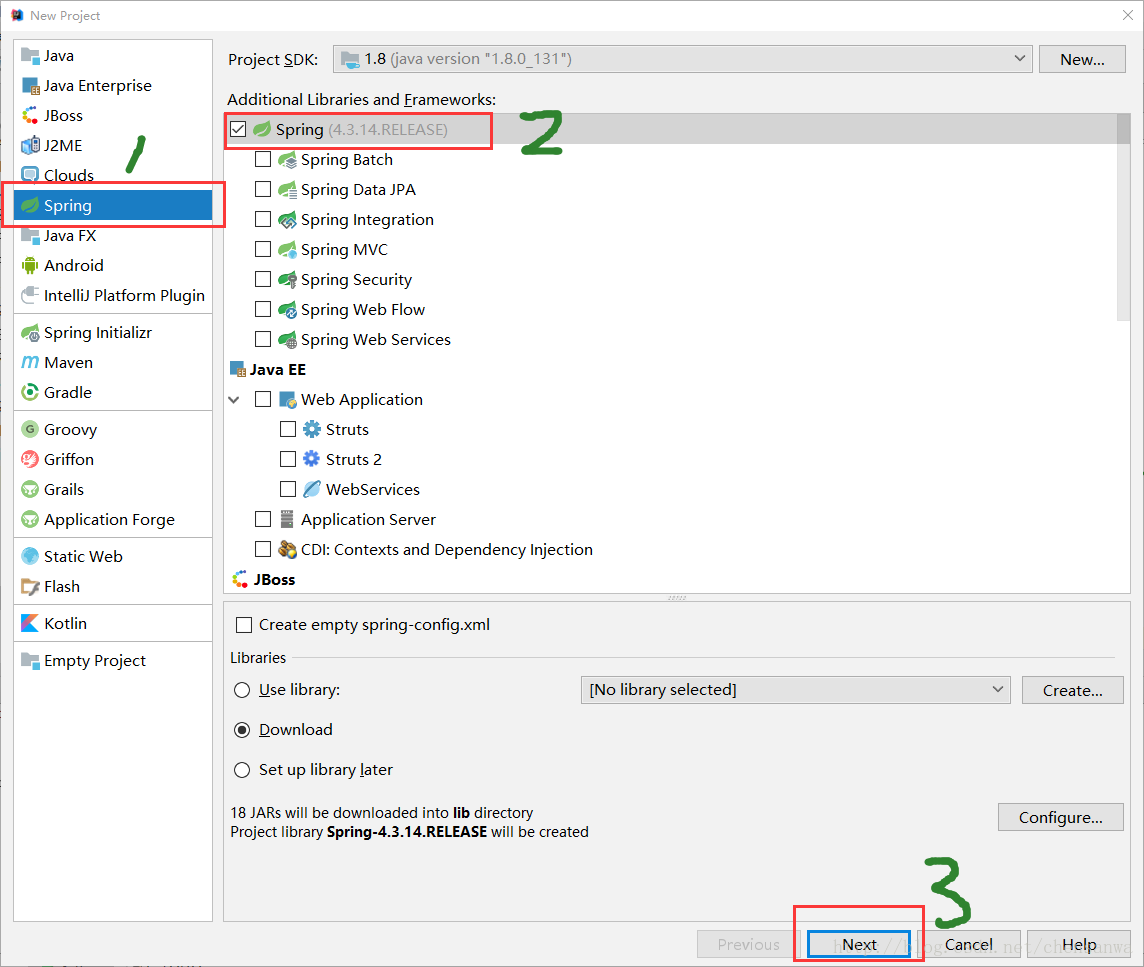
Task: Choose the Java FX icon
Action: click(x=30, y=236)
